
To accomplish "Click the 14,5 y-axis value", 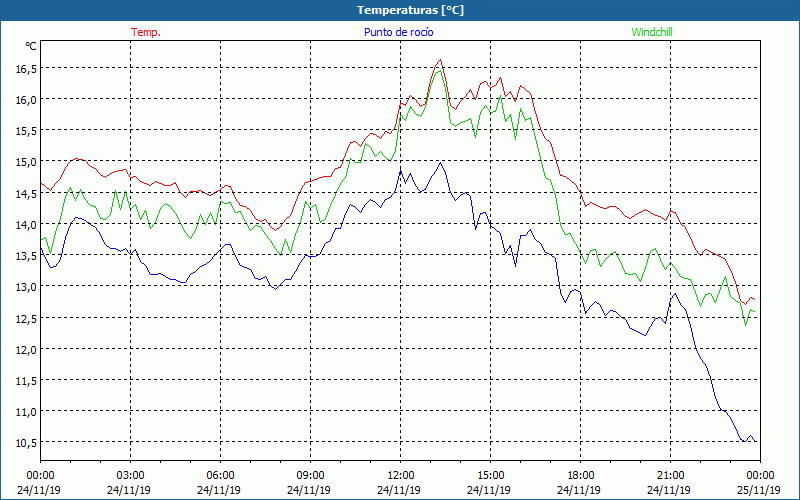I will pos(26,193).
